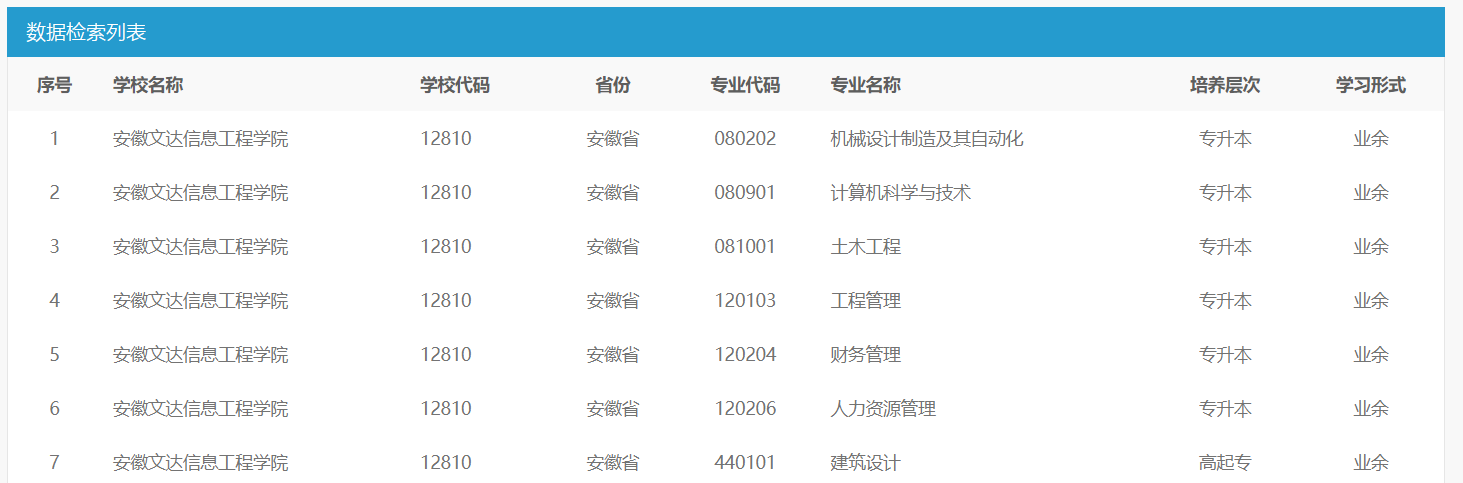Click major name 人力资源管理
1463x483 pixels.
[x=883, y=409]
